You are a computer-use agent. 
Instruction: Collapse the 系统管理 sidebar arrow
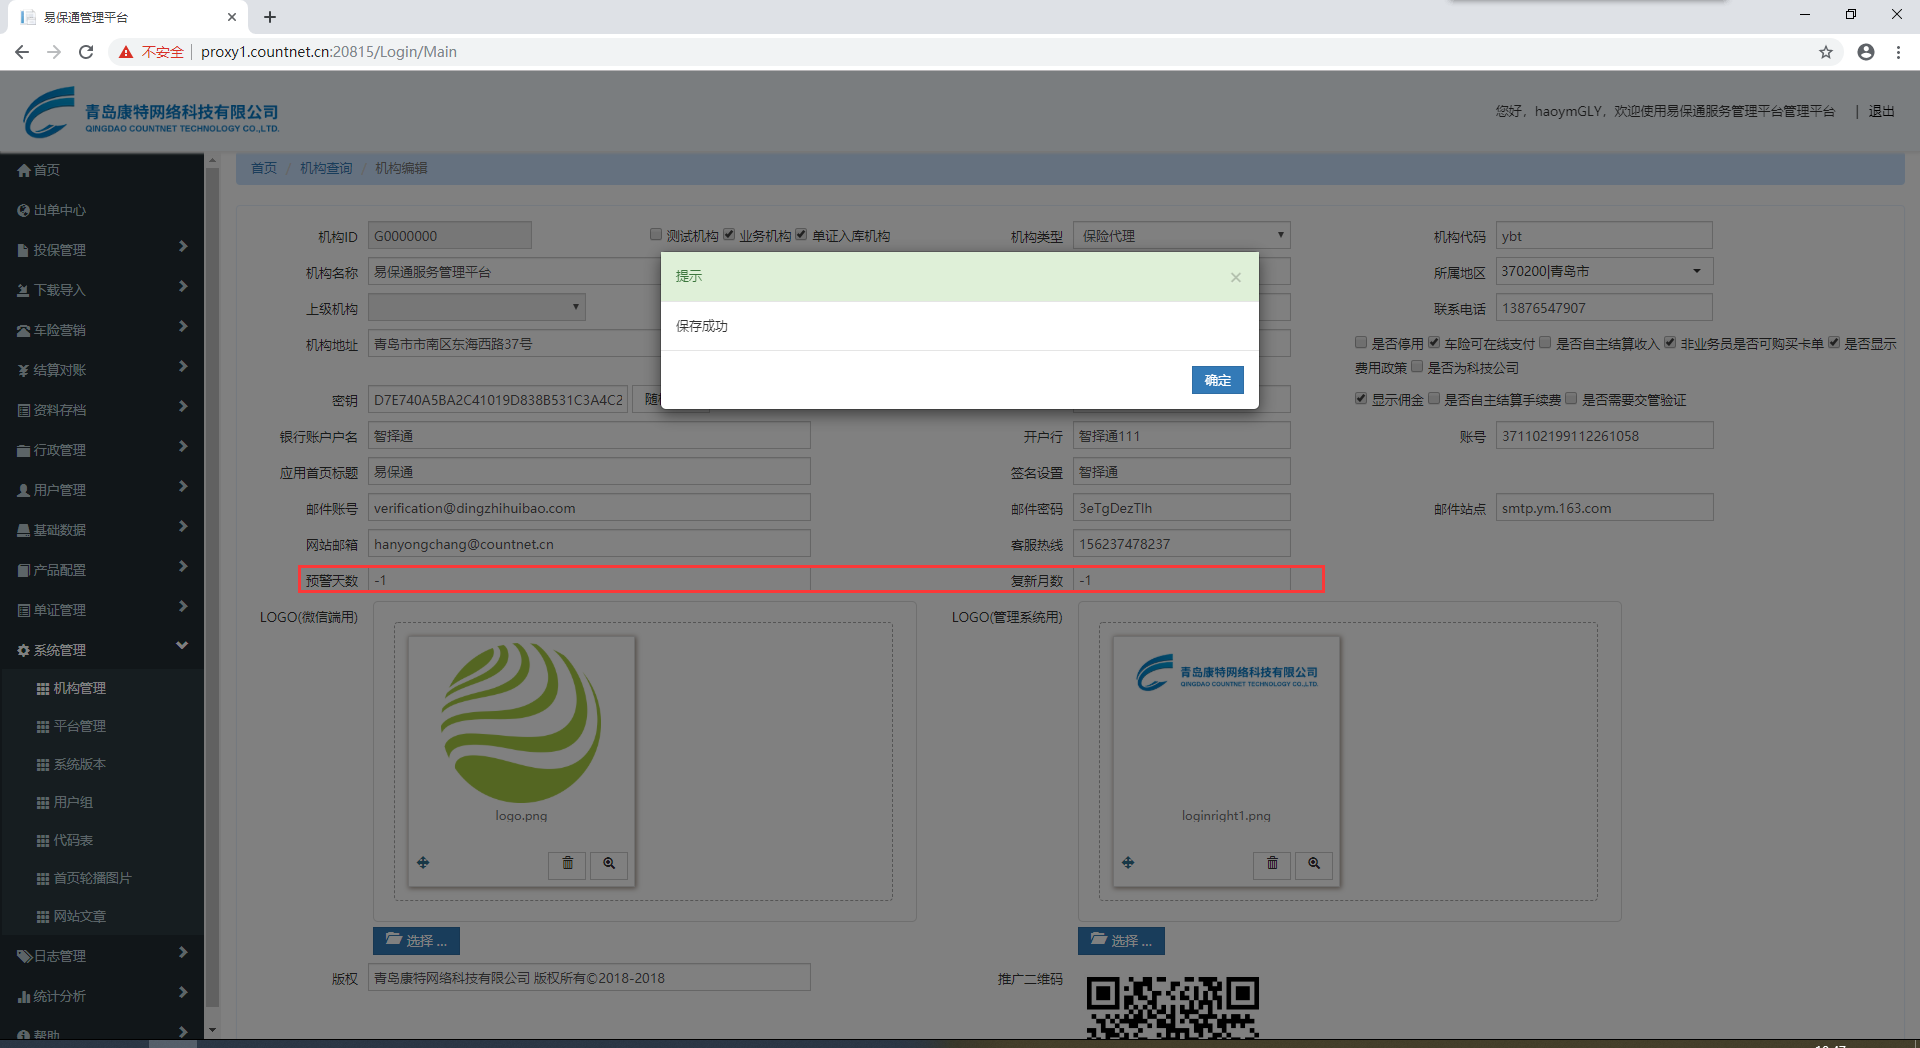point(182,646)
